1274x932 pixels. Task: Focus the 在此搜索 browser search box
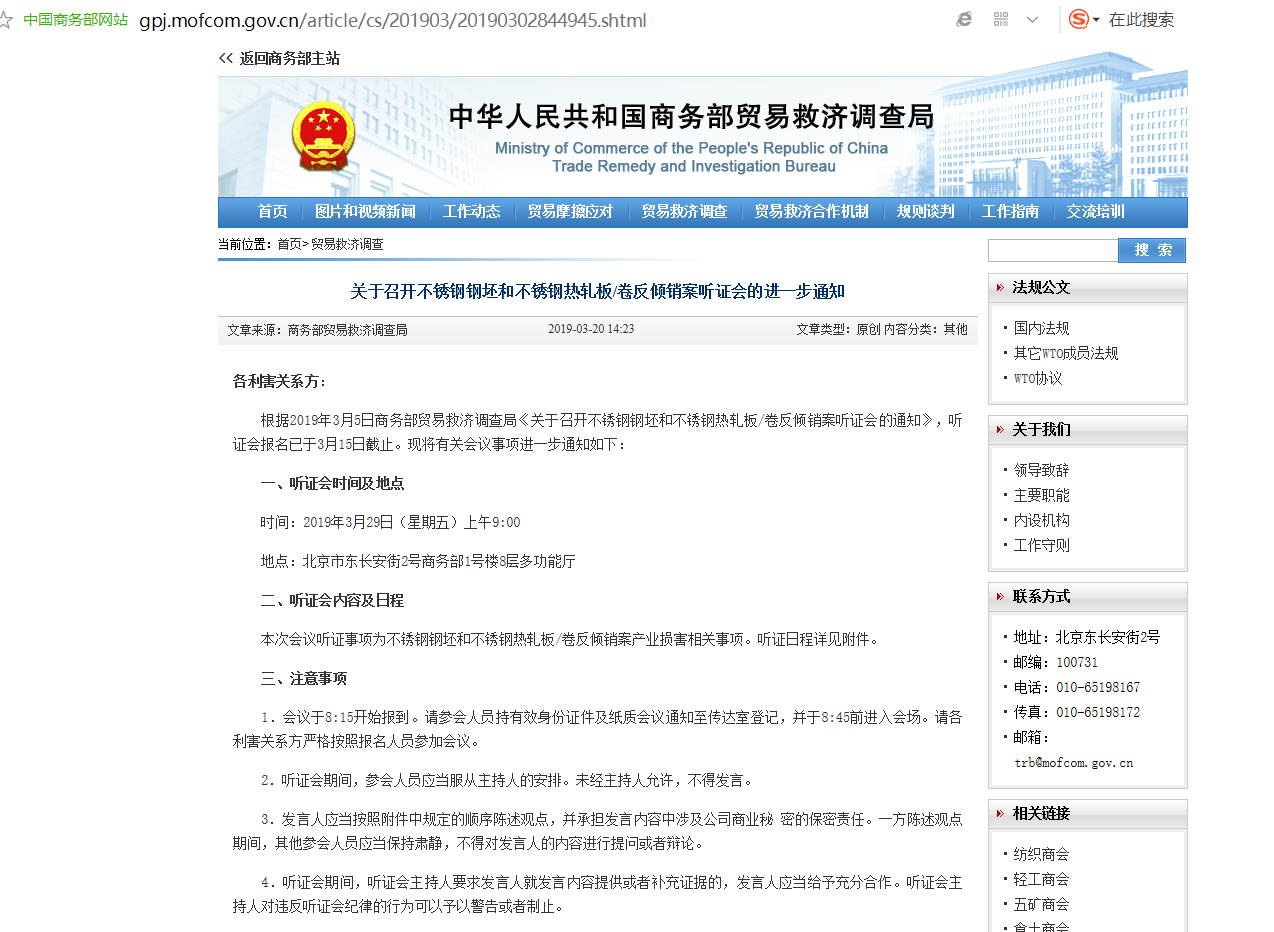coord(1141,20)
